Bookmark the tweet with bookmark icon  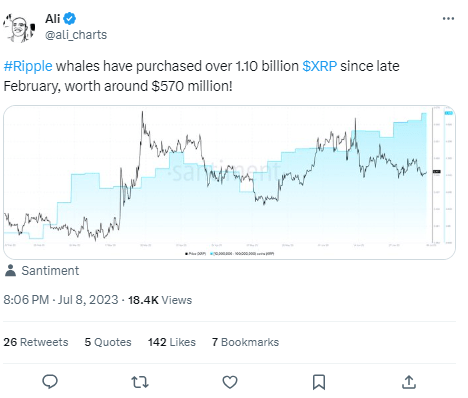coord(319,382)
